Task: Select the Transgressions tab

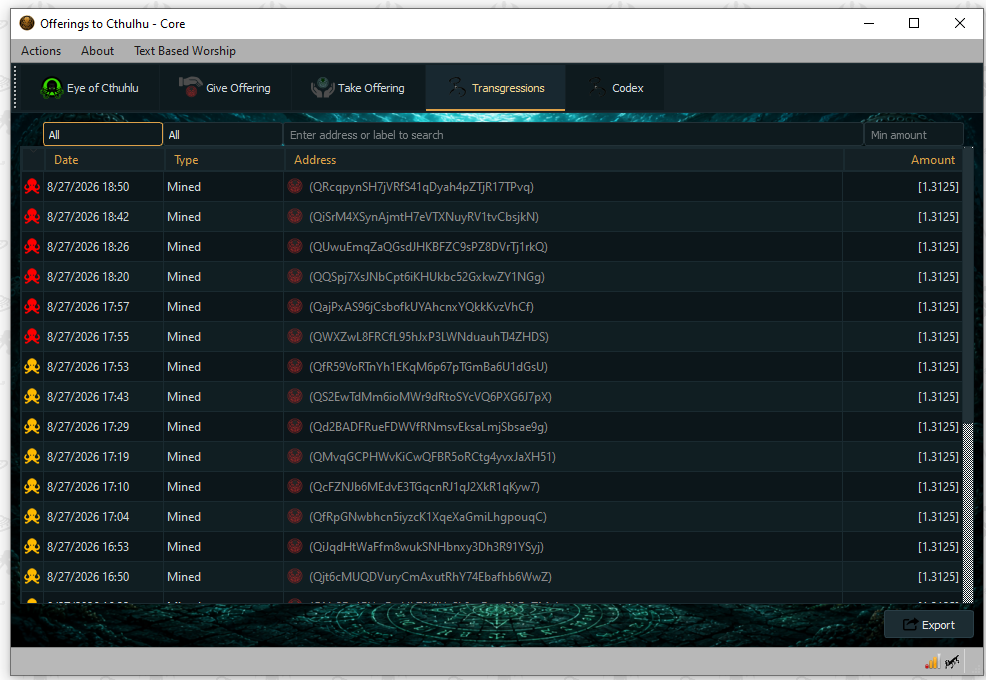Action: click(496, 88)
